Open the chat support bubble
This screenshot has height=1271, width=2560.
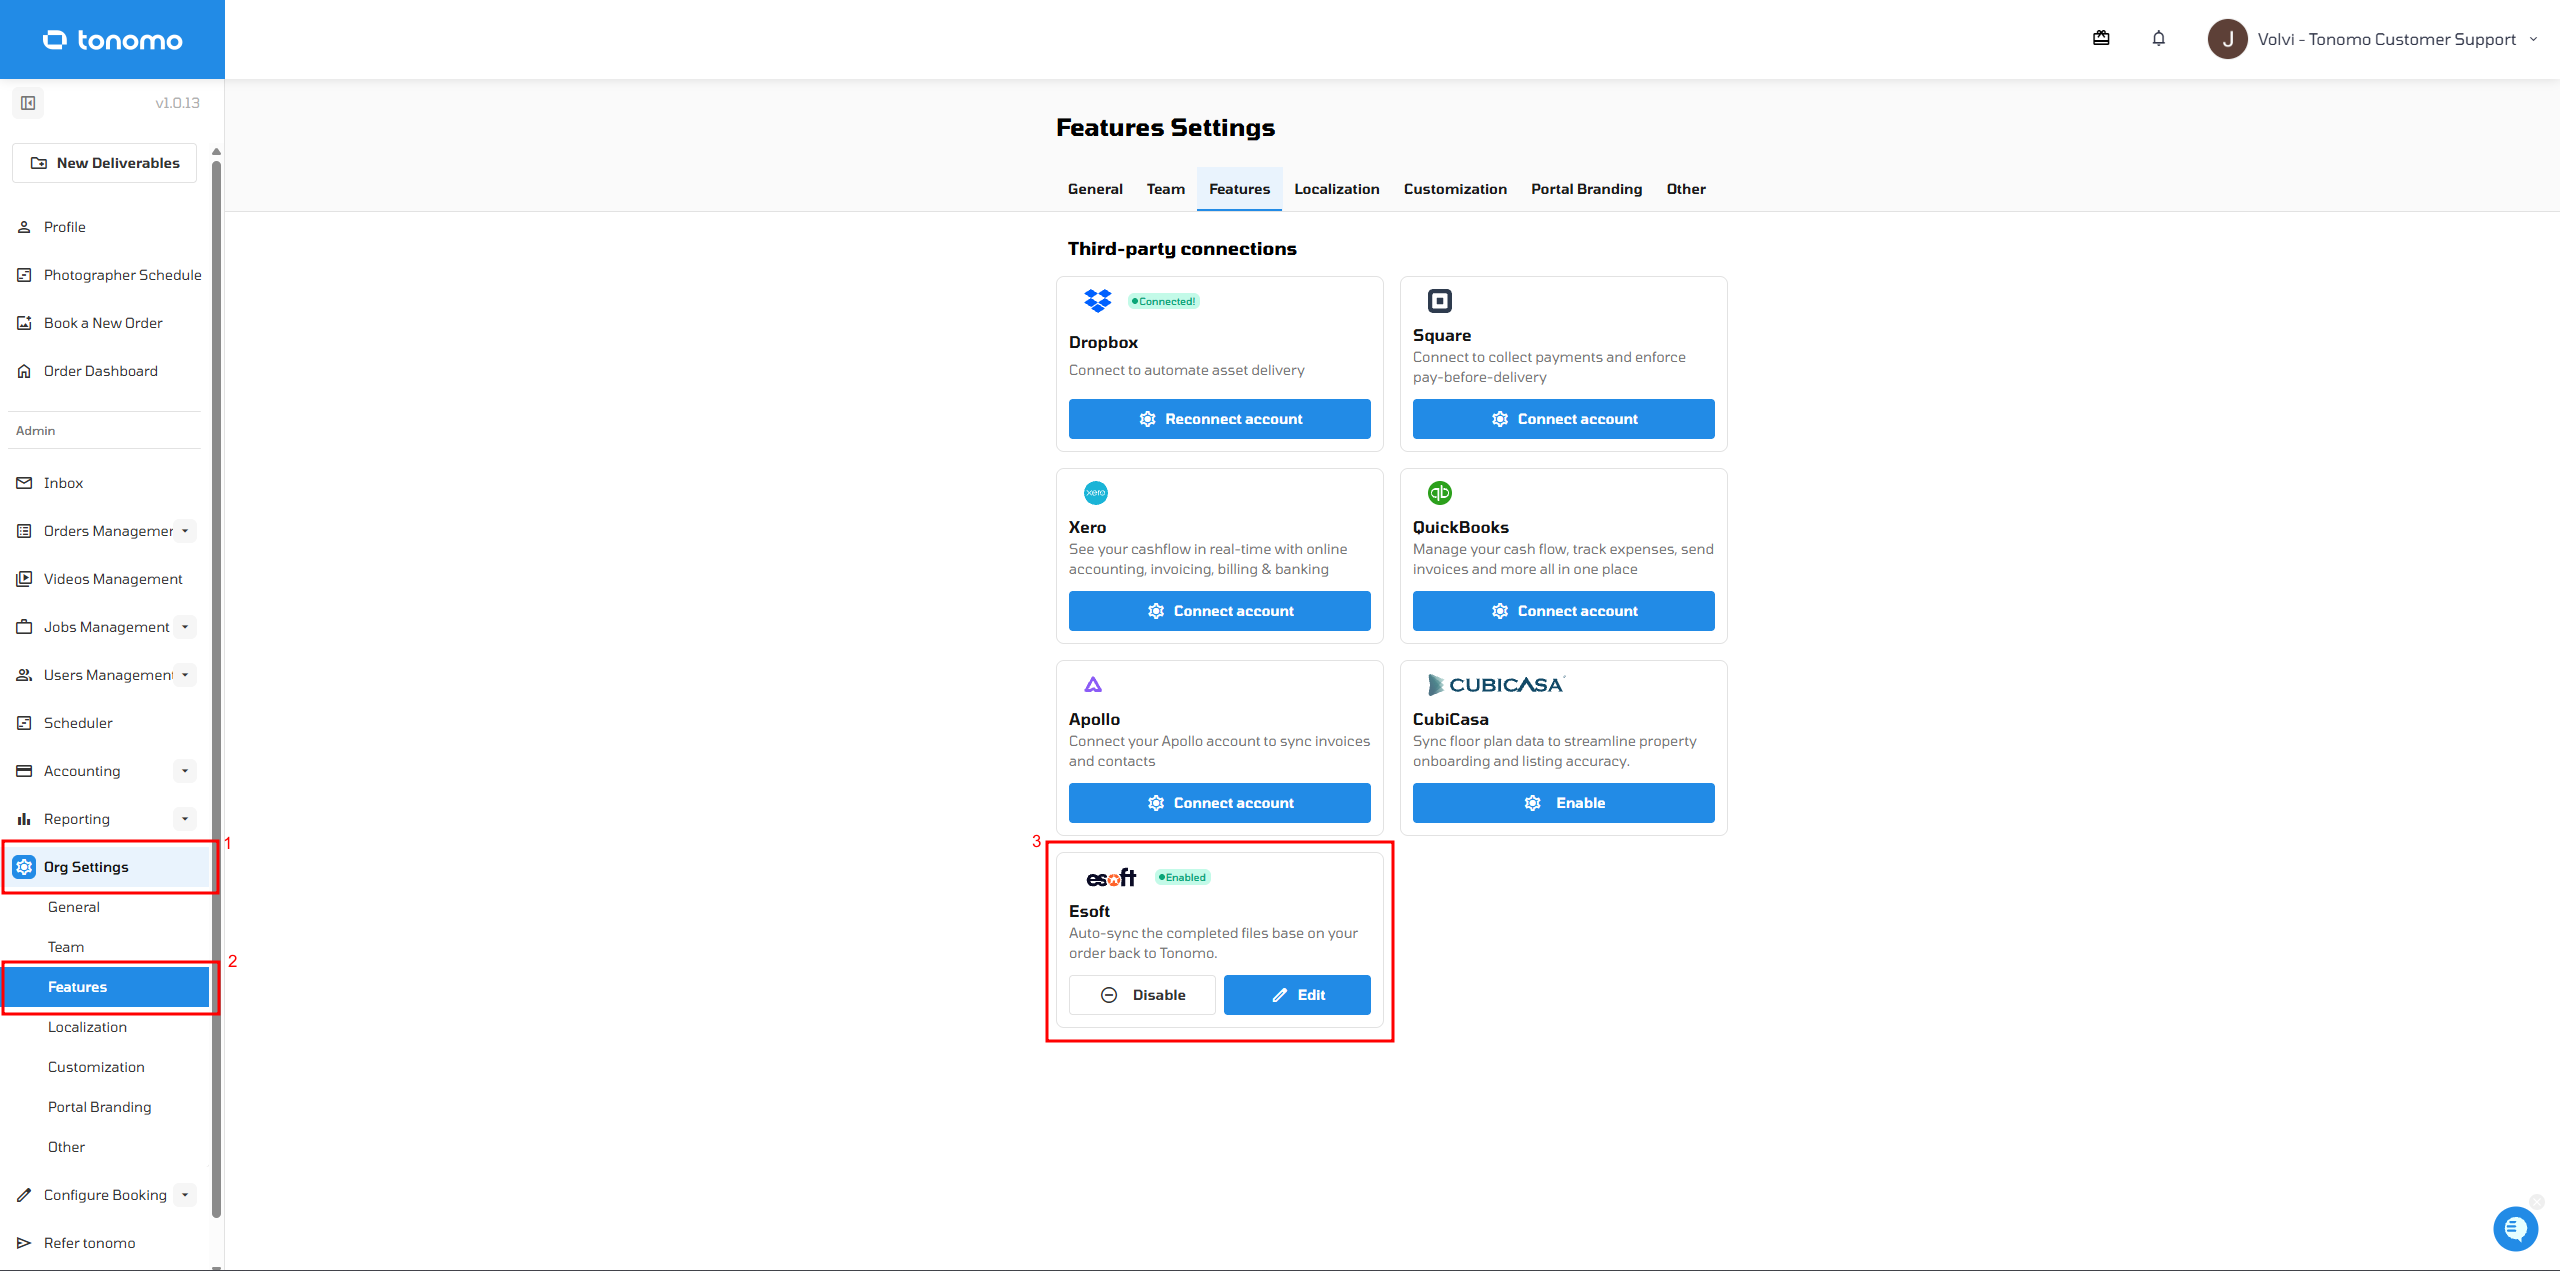point(2515,1229)
